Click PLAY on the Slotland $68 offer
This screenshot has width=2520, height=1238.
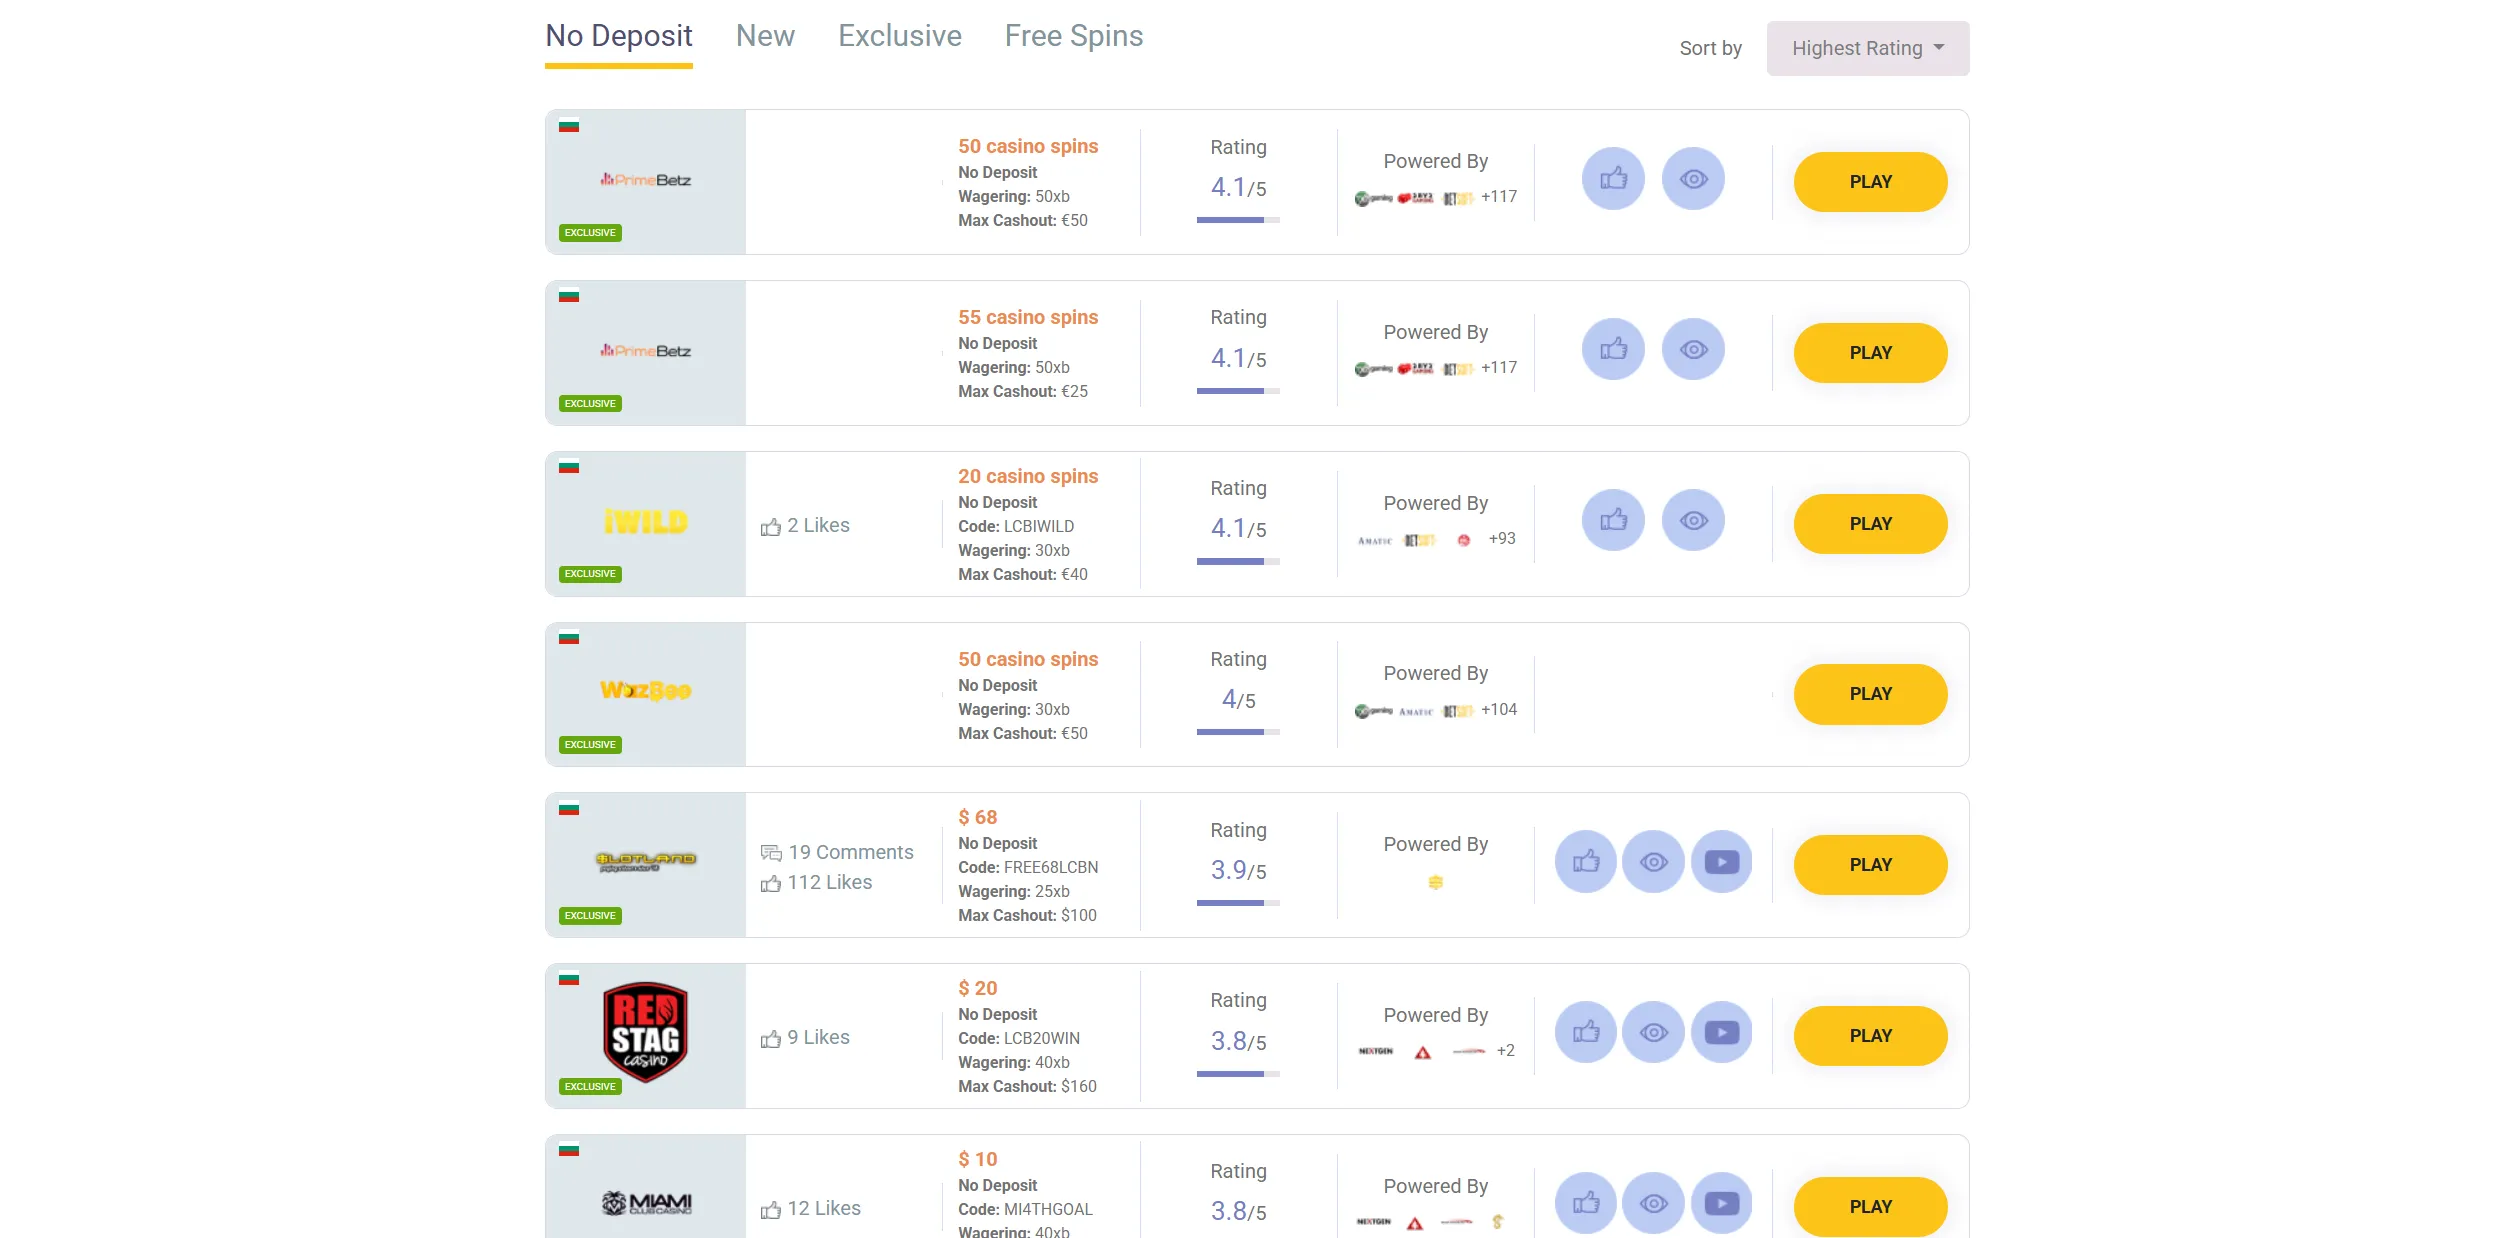click(1871, 865)
